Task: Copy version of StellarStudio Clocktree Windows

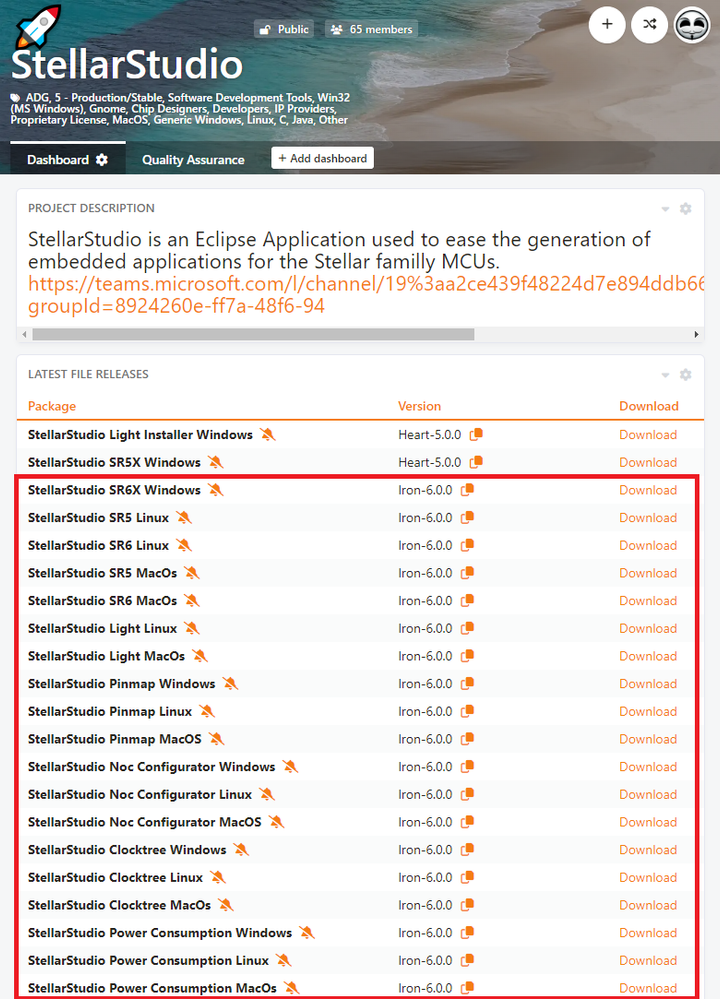Action: point(467,849)
